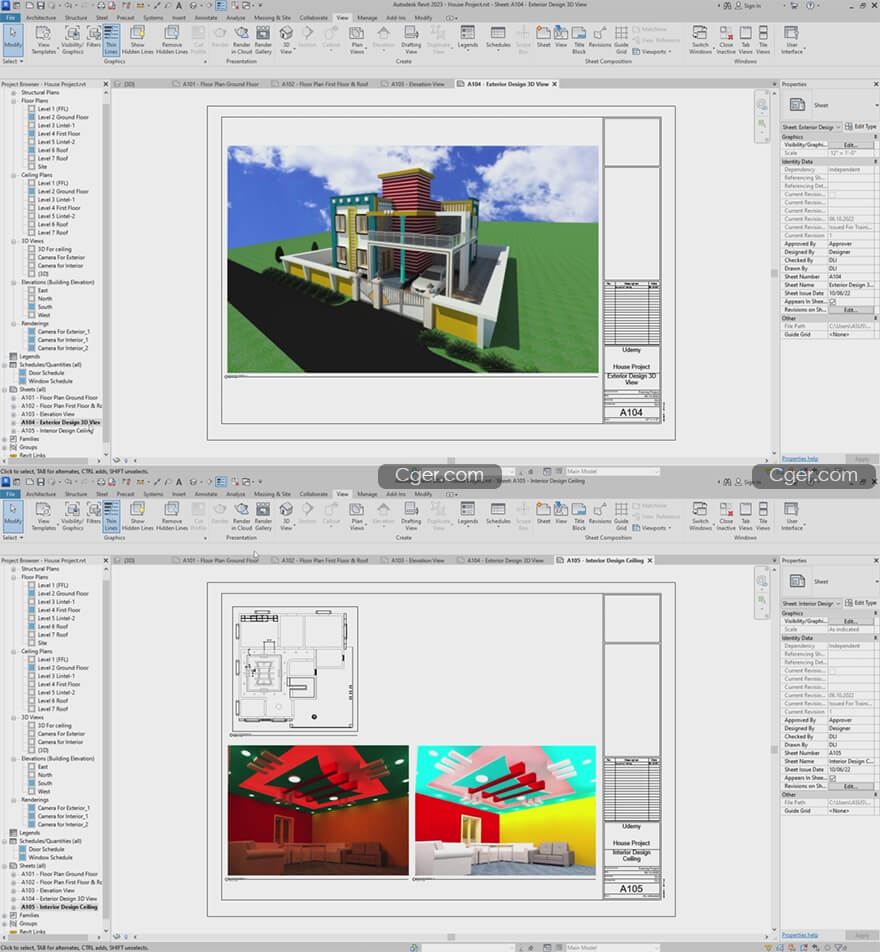Open the File menu in the lower window

click(x=11, y=494)
